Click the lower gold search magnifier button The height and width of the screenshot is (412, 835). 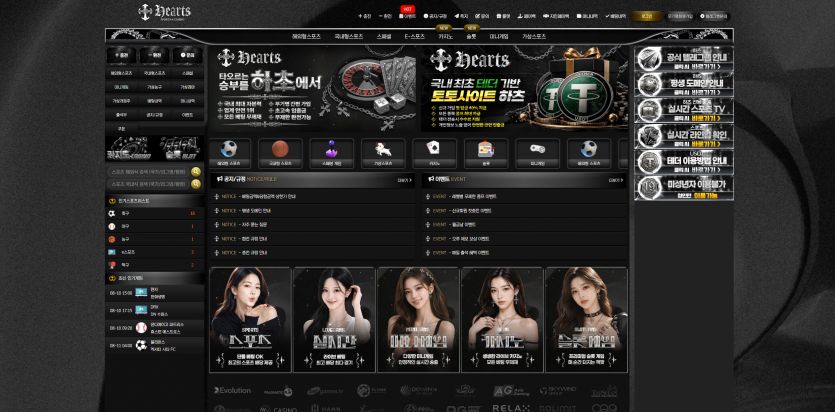click(196, 184)
